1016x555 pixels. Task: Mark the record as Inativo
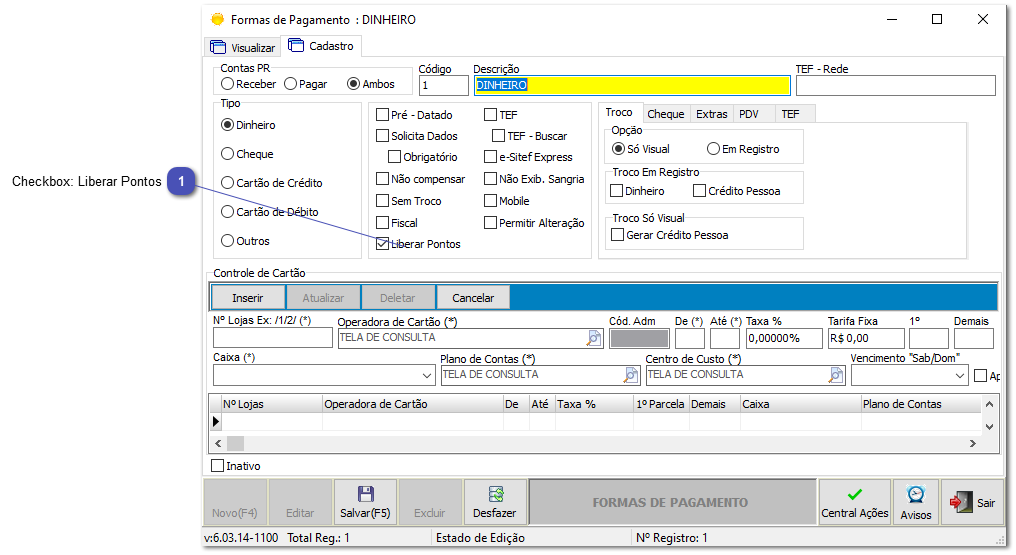[x=218, y=465]
